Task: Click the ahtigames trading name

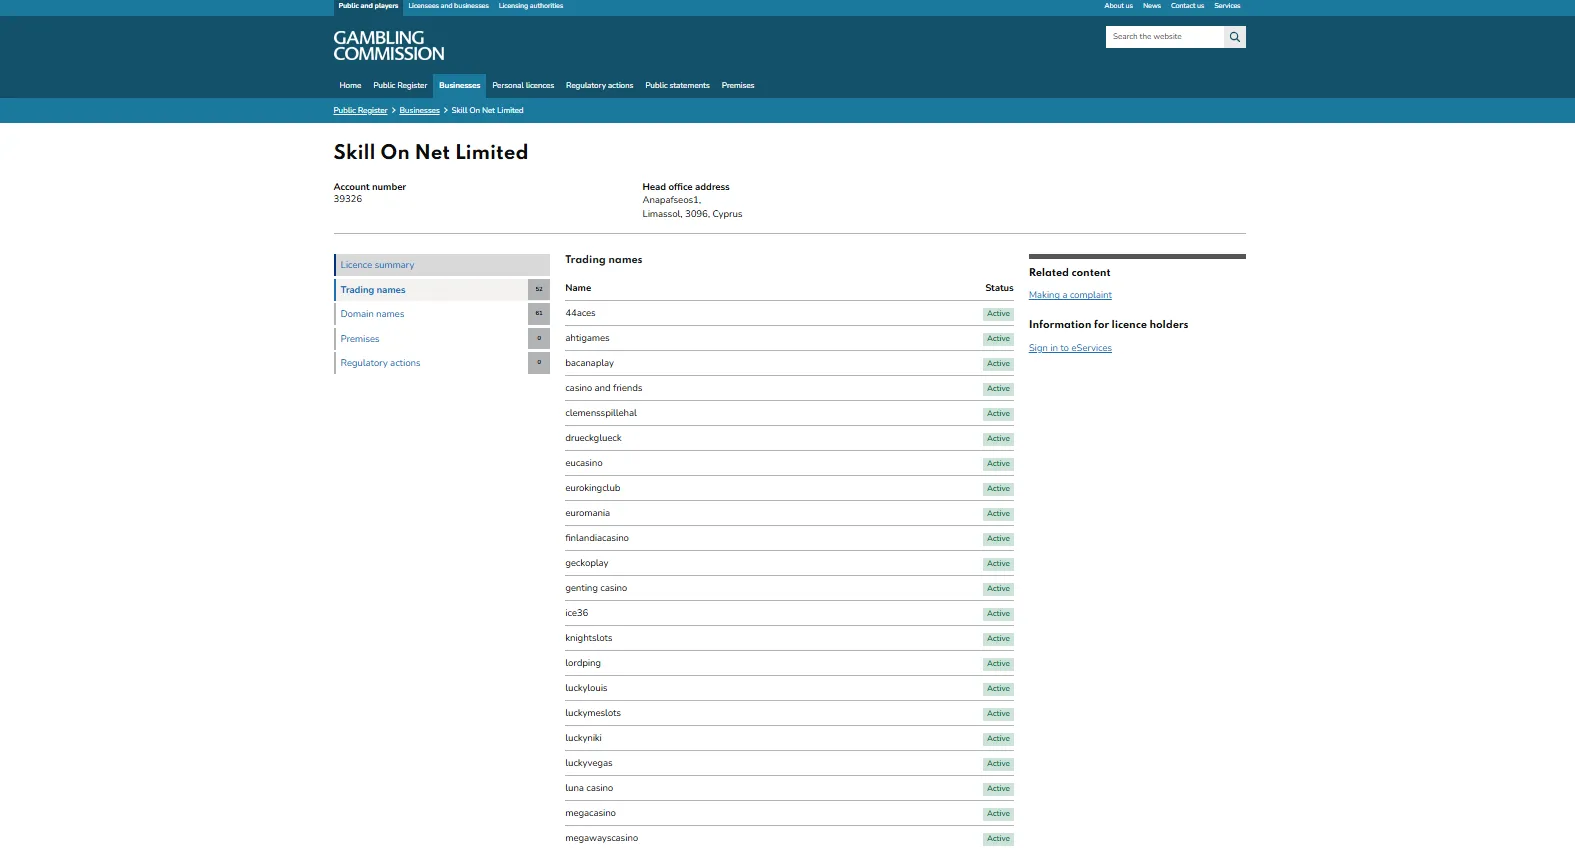Action: 587,338
